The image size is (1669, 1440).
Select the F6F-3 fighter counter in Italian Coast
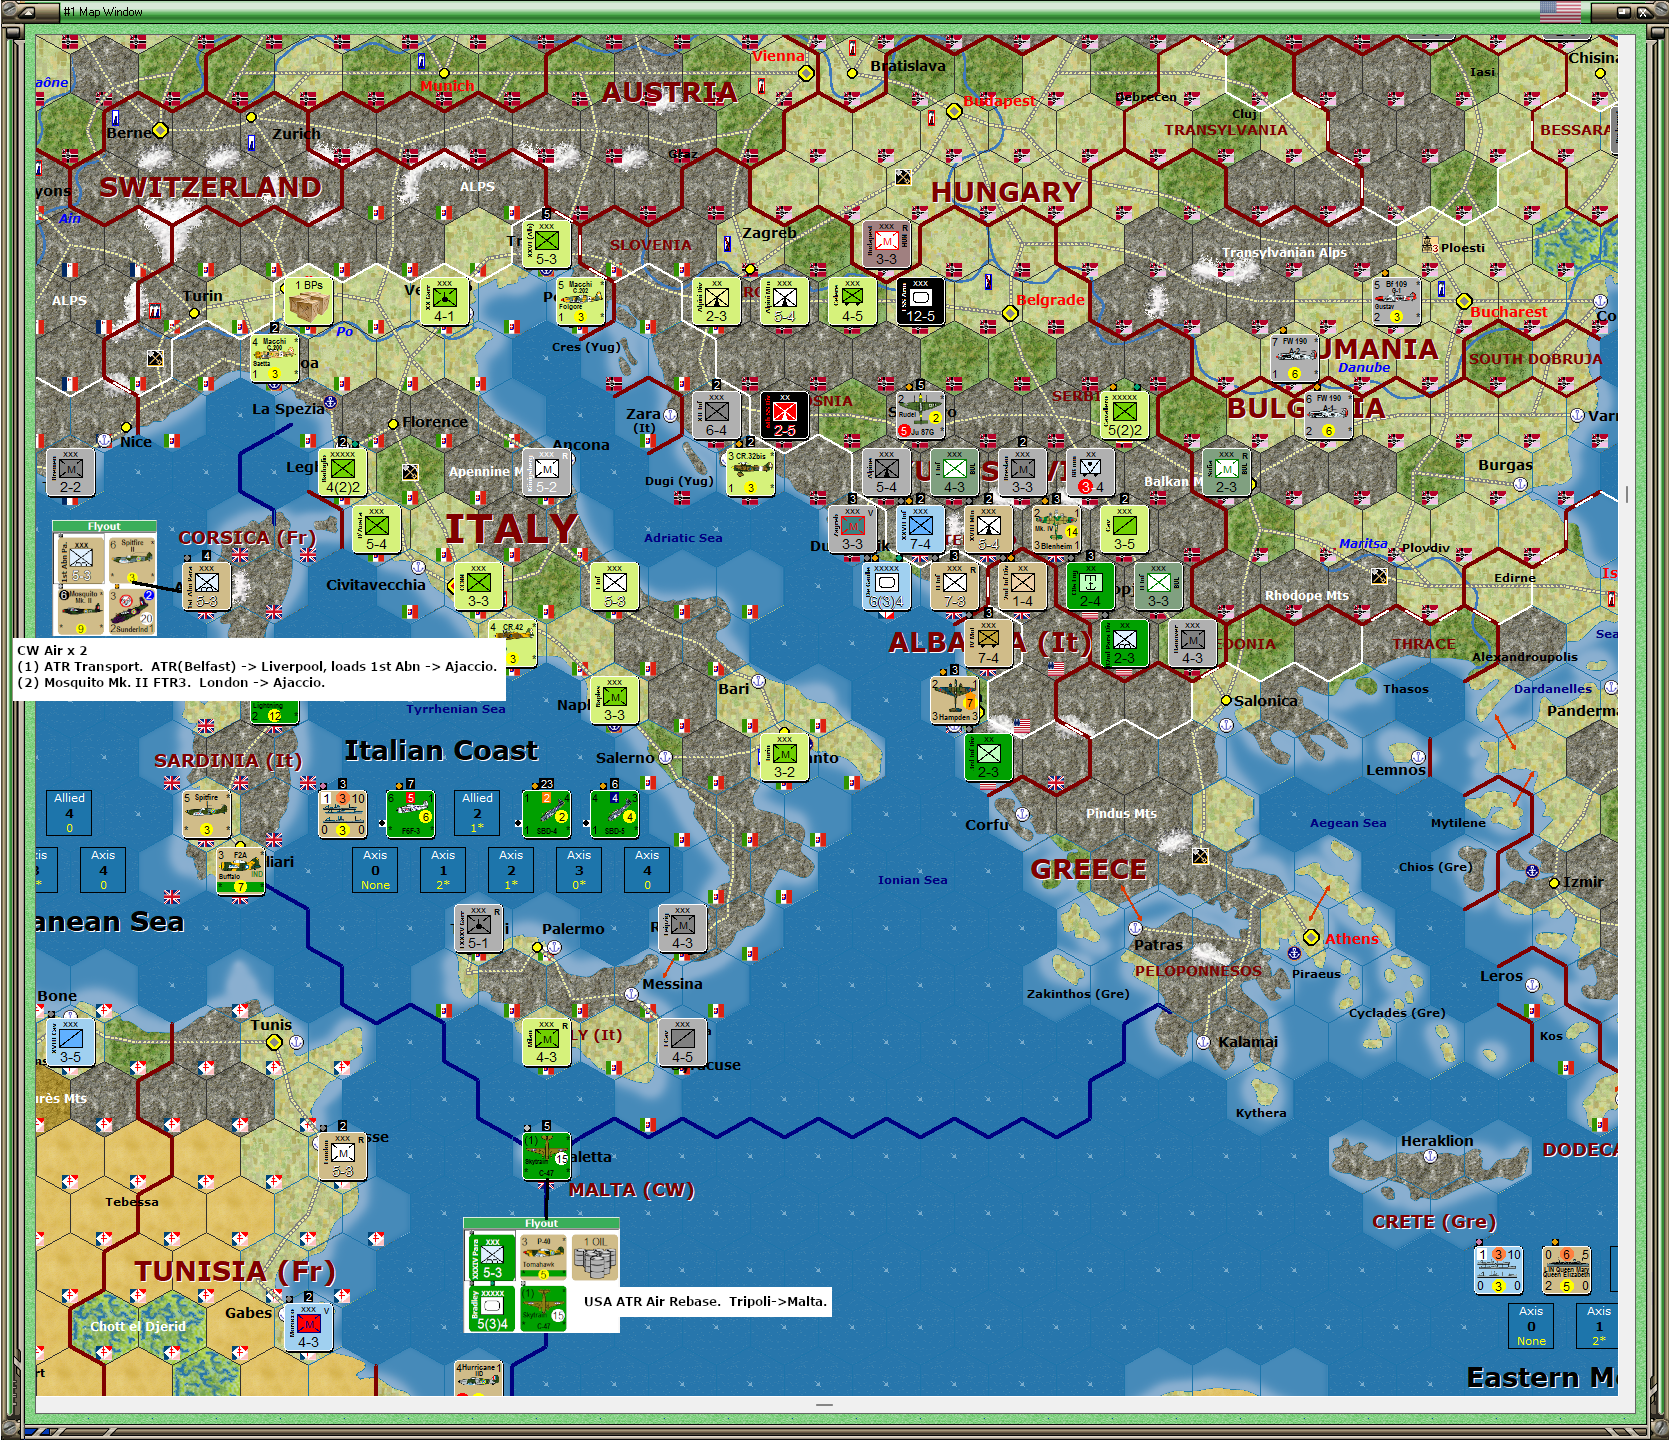tap(410, 814)
